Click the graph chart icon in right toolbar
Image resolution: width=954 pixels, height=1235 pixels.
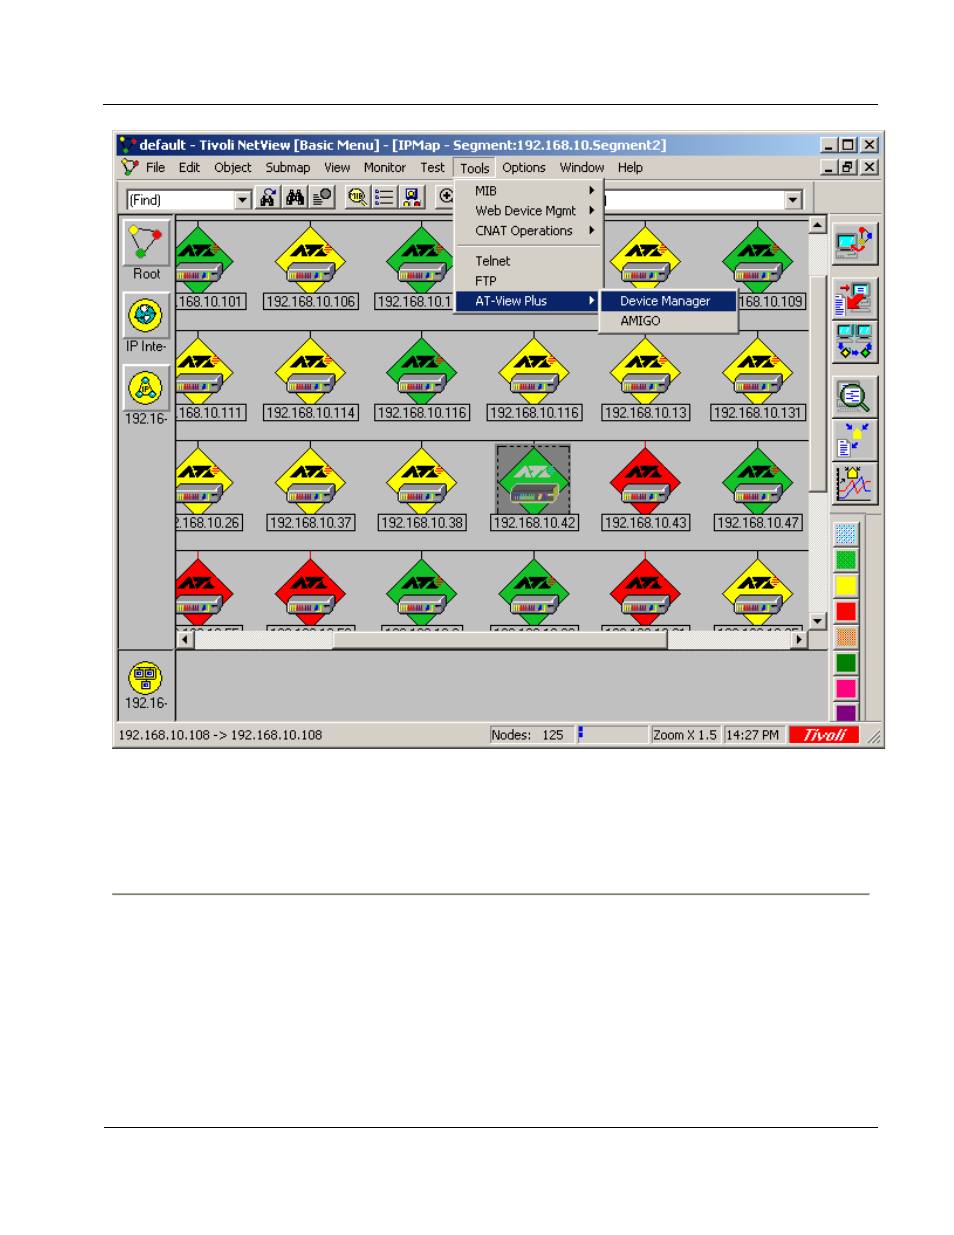854,483
